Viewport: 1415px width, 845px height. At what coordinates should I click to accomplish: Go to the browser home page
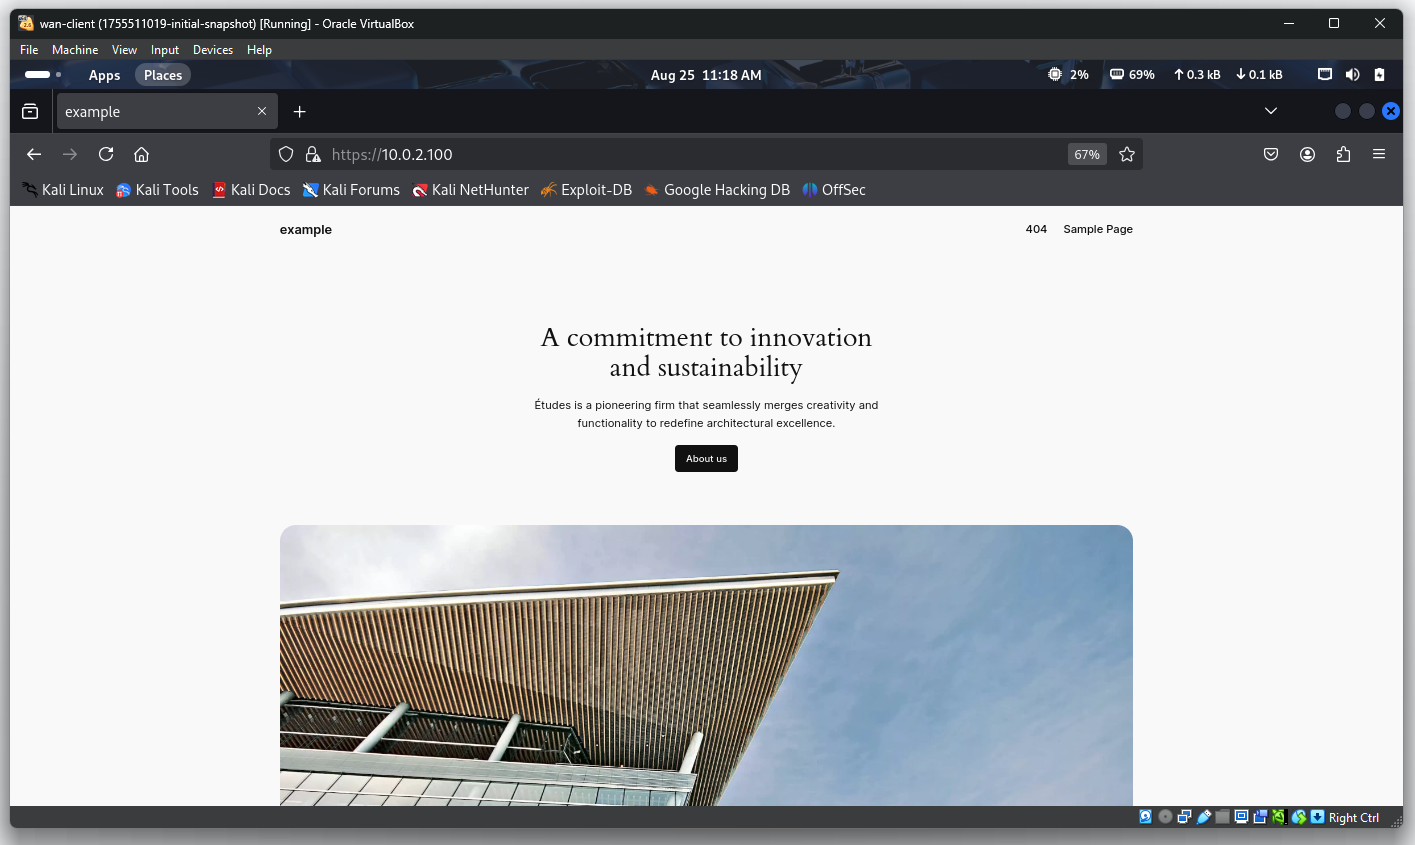pos(141,154)
